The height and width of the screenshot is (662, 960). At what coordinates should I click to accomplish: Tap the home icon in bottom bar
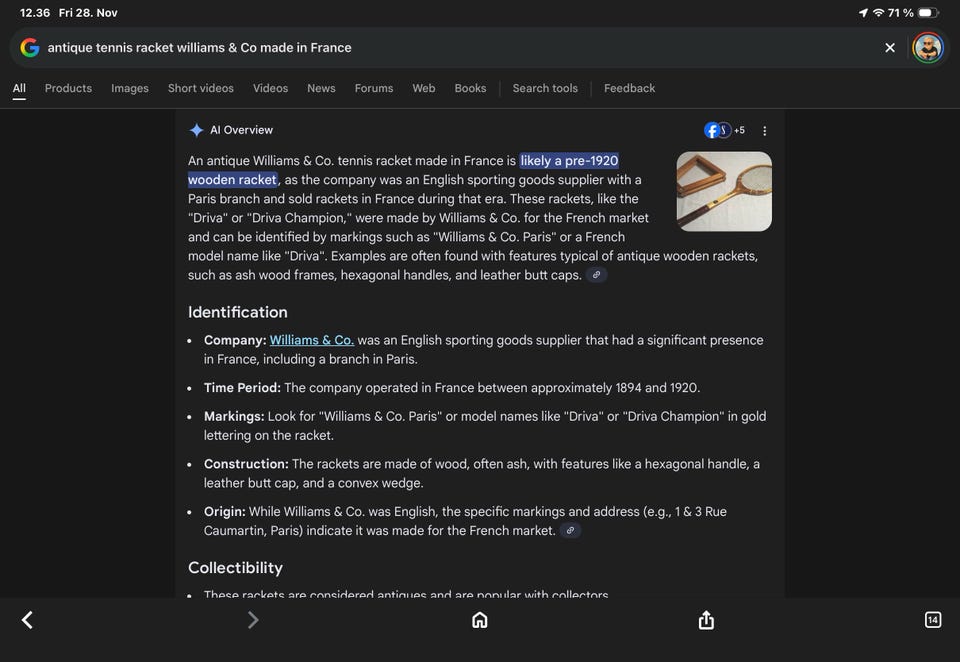(479, 620)
